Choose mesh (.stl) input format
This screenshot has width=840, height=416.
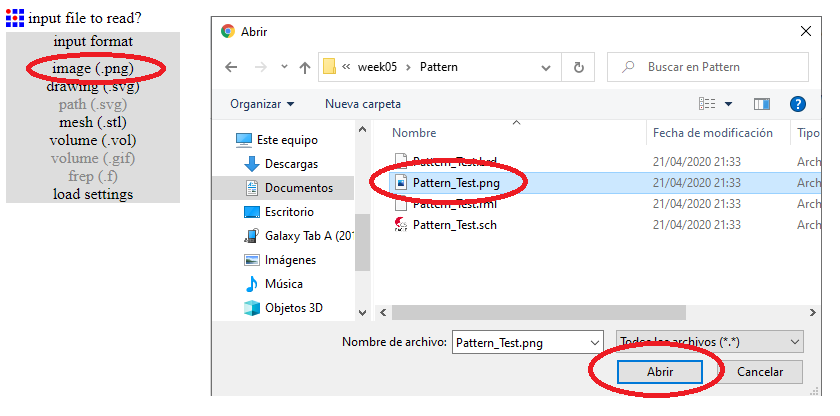tap(92, 122)
